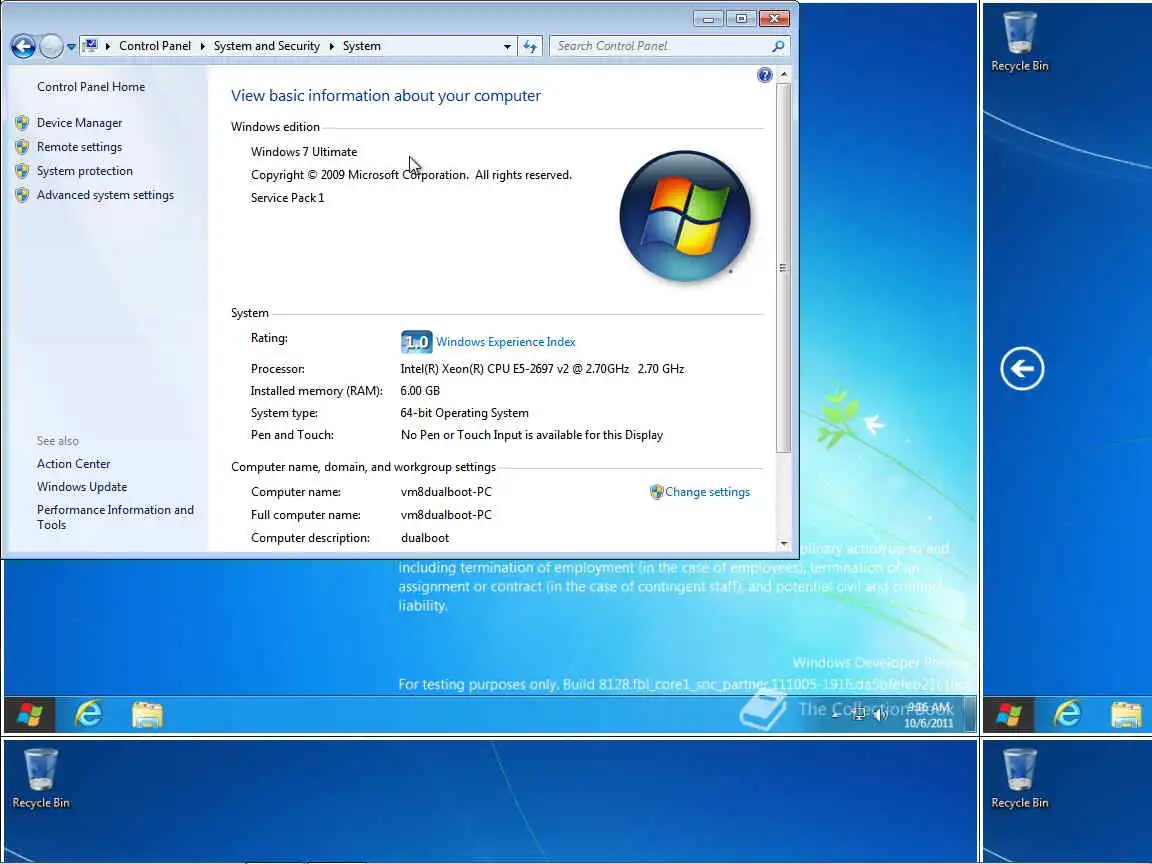Click Change settings for computer name
Image resolution: width=1152 pixels, height=864 pixels.
point(708,492)
